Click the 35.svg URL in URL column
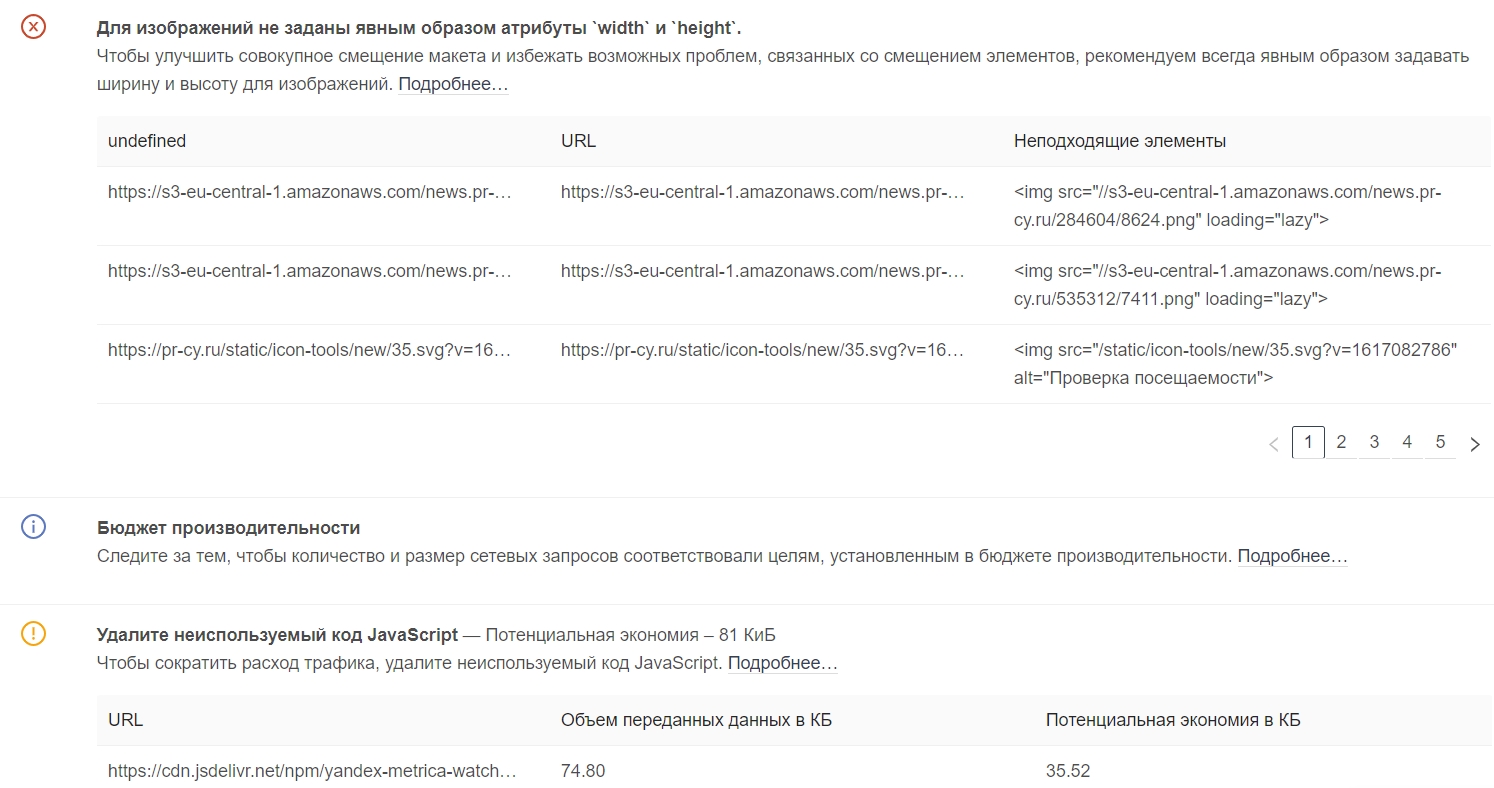Screen dimensions: 1494x788 point(762,350)
